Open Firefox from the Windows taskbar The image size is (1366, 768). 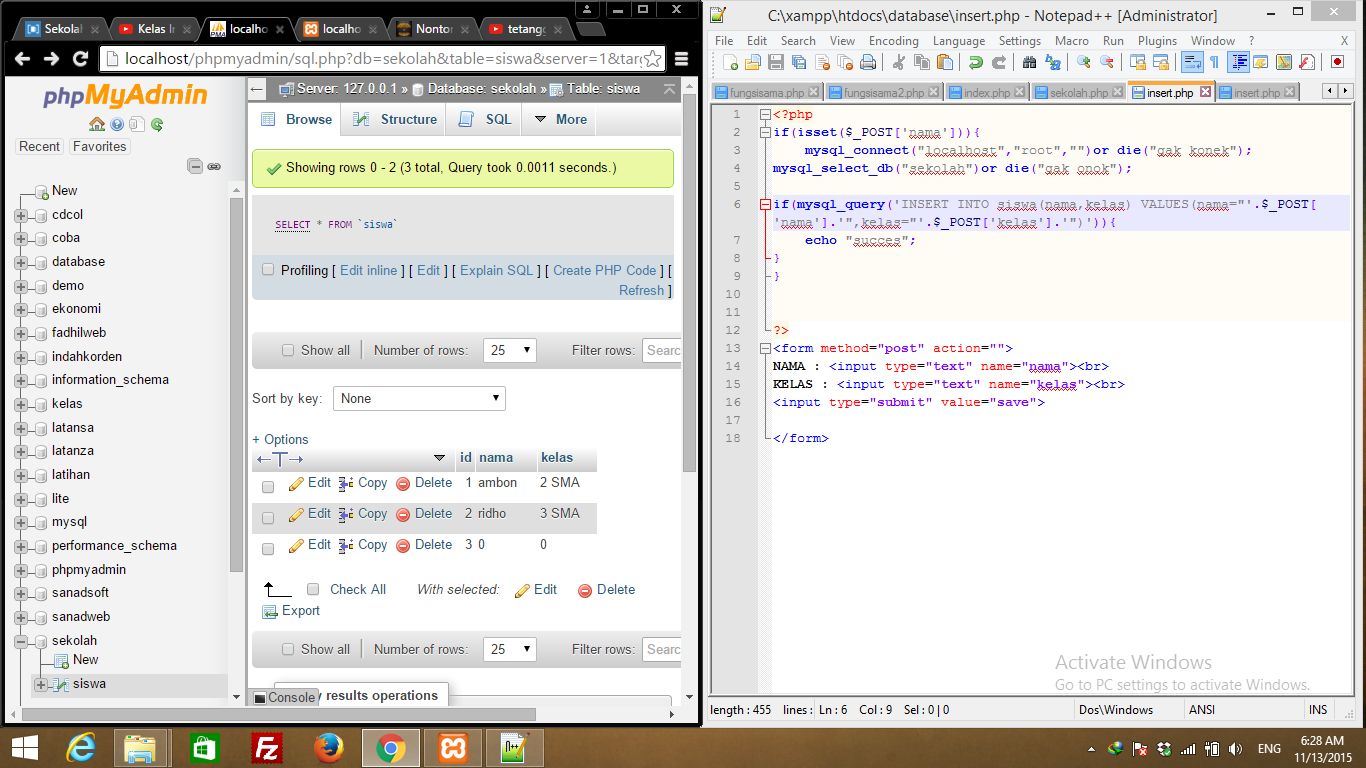[328, 748]
